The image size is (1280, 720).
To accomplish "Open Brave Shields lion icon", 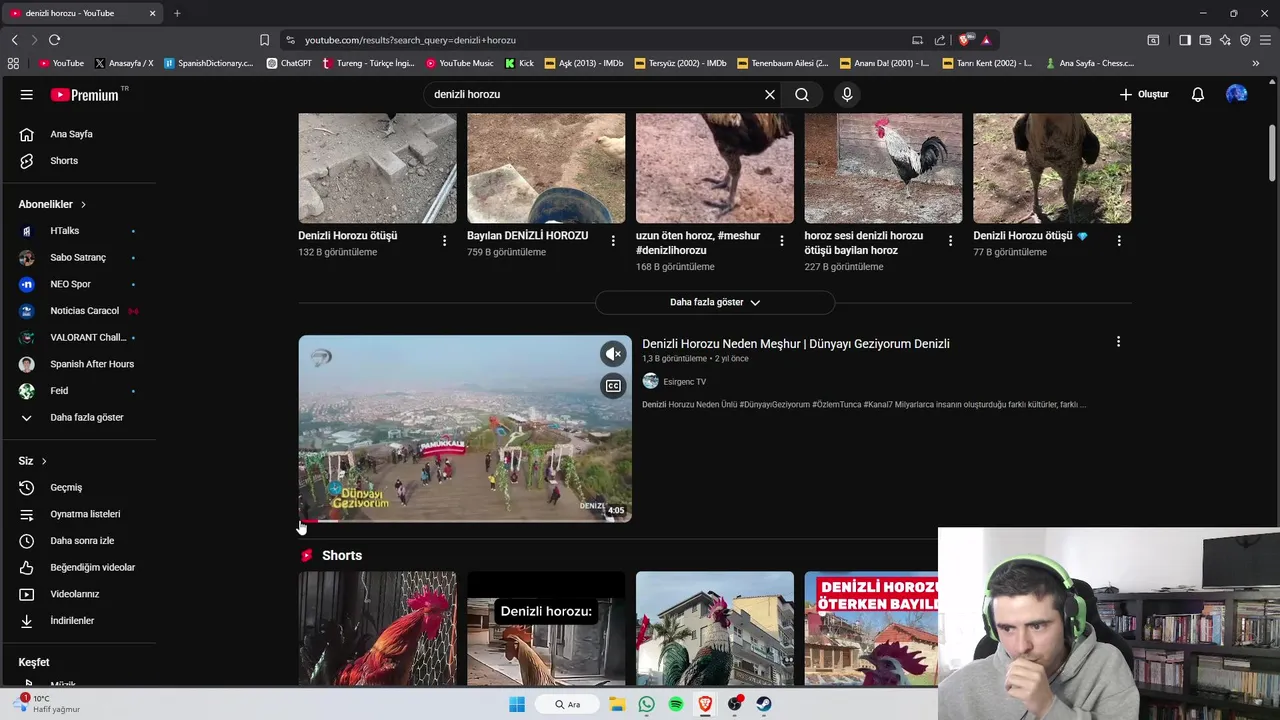I will 964,40.
